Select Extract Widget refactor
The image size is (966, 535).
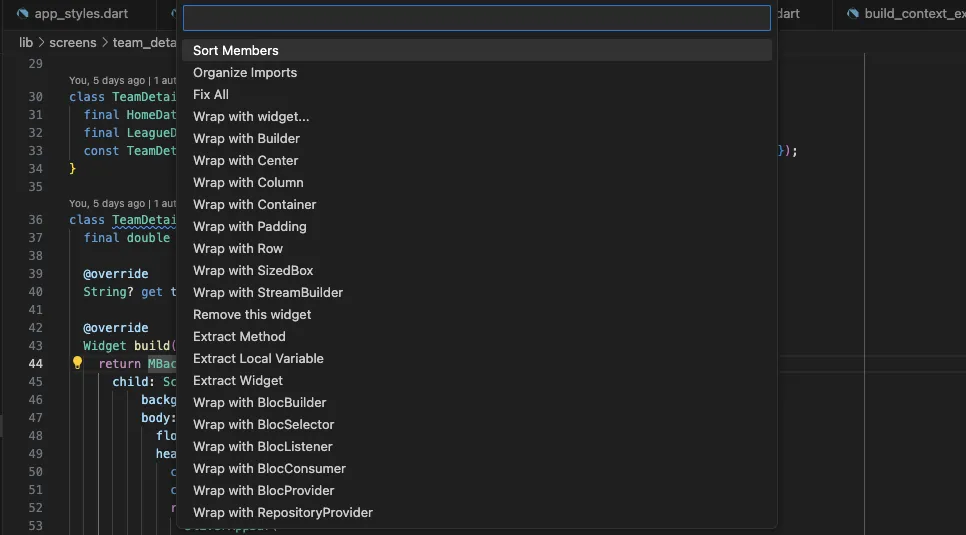238,380
